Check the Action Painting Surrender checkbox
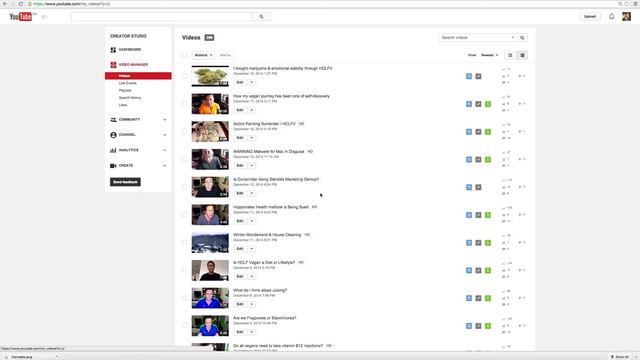The width and height of the screenshot is (640, 360). click(x=184, y=131)
